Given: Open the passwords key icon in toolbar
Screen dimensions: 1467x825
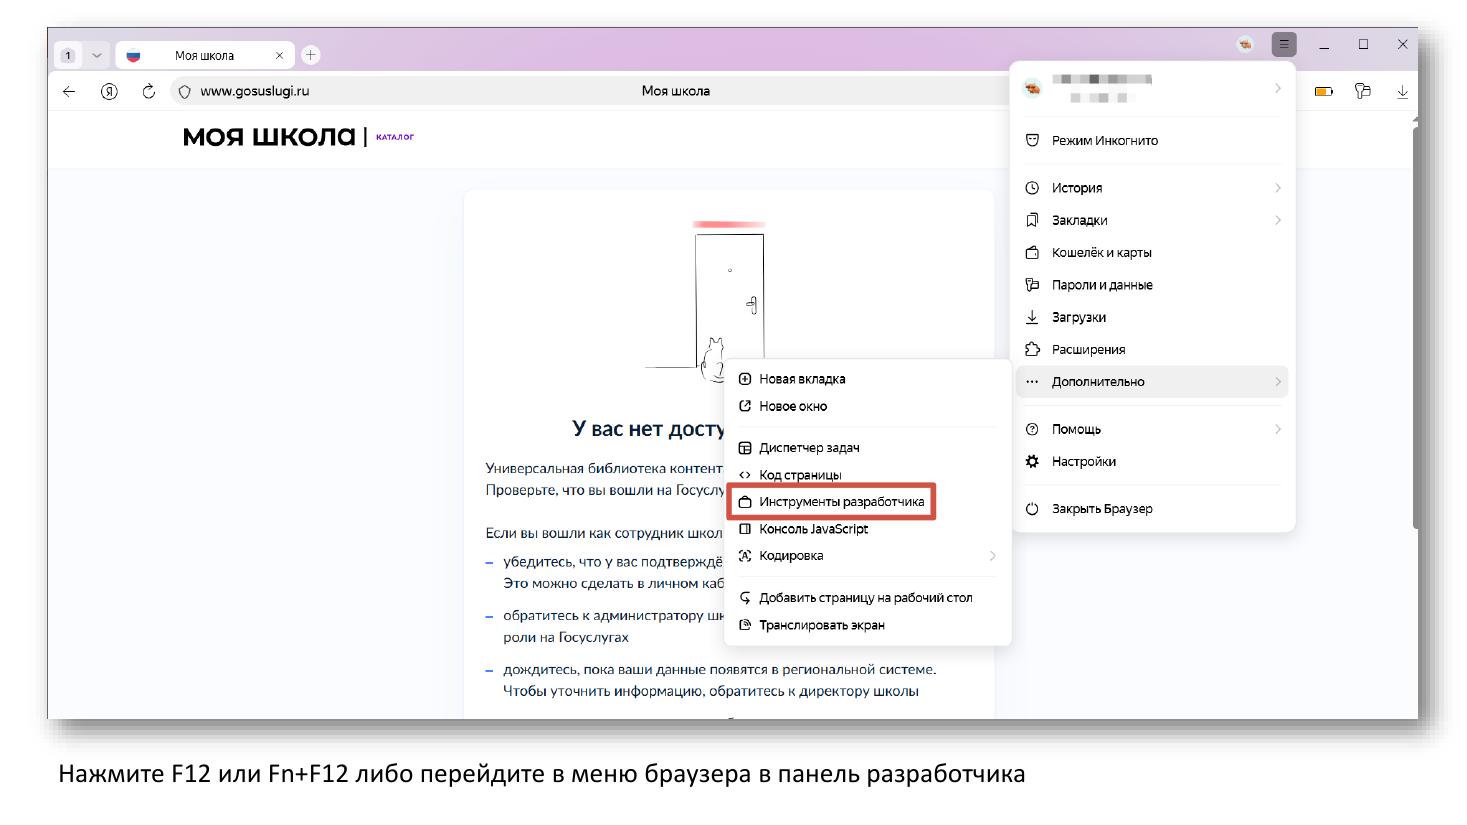Looking at the screenshot, I should point(1362,91).
